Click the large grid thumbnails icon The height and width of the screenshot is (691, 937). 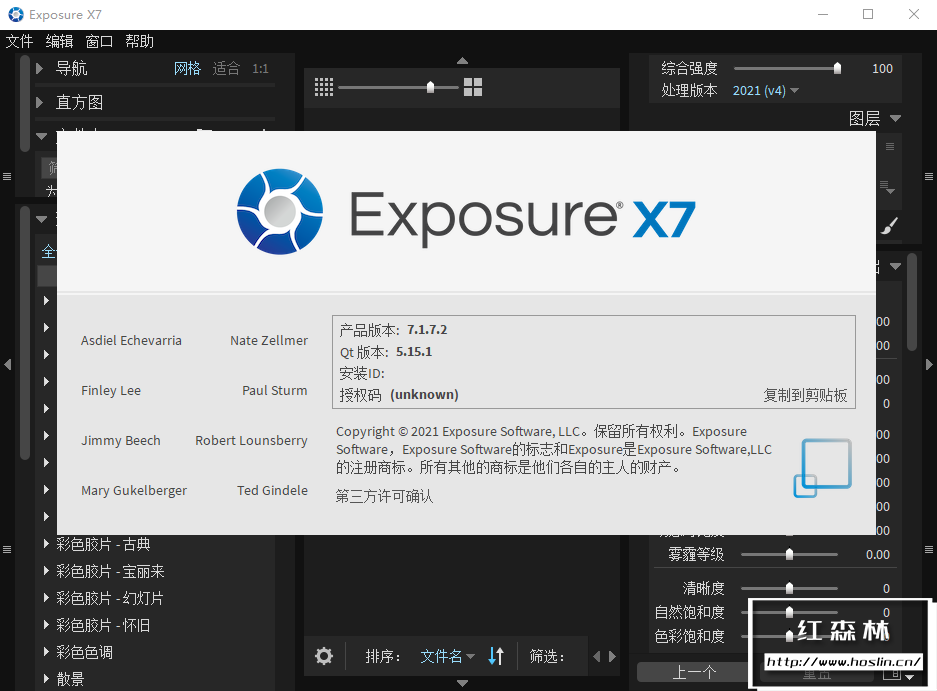473,87
